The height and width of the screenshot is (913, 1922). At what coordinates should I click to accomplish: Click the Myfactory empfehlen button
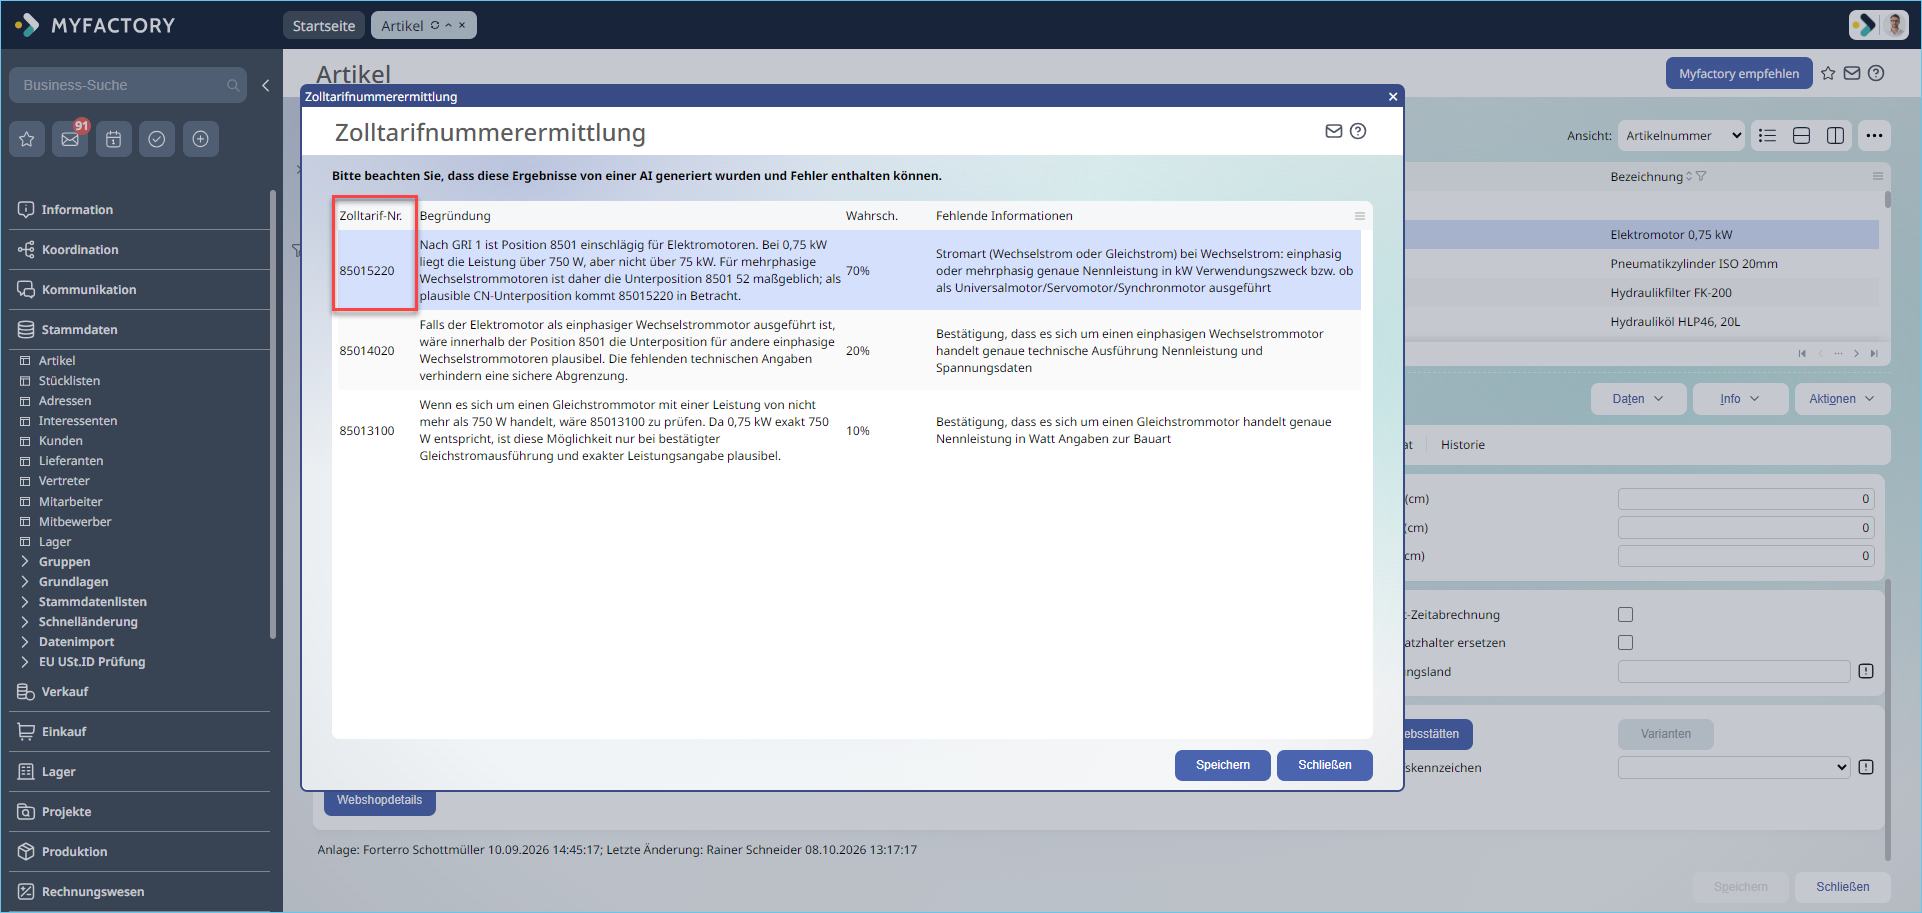click(1739, 73)
